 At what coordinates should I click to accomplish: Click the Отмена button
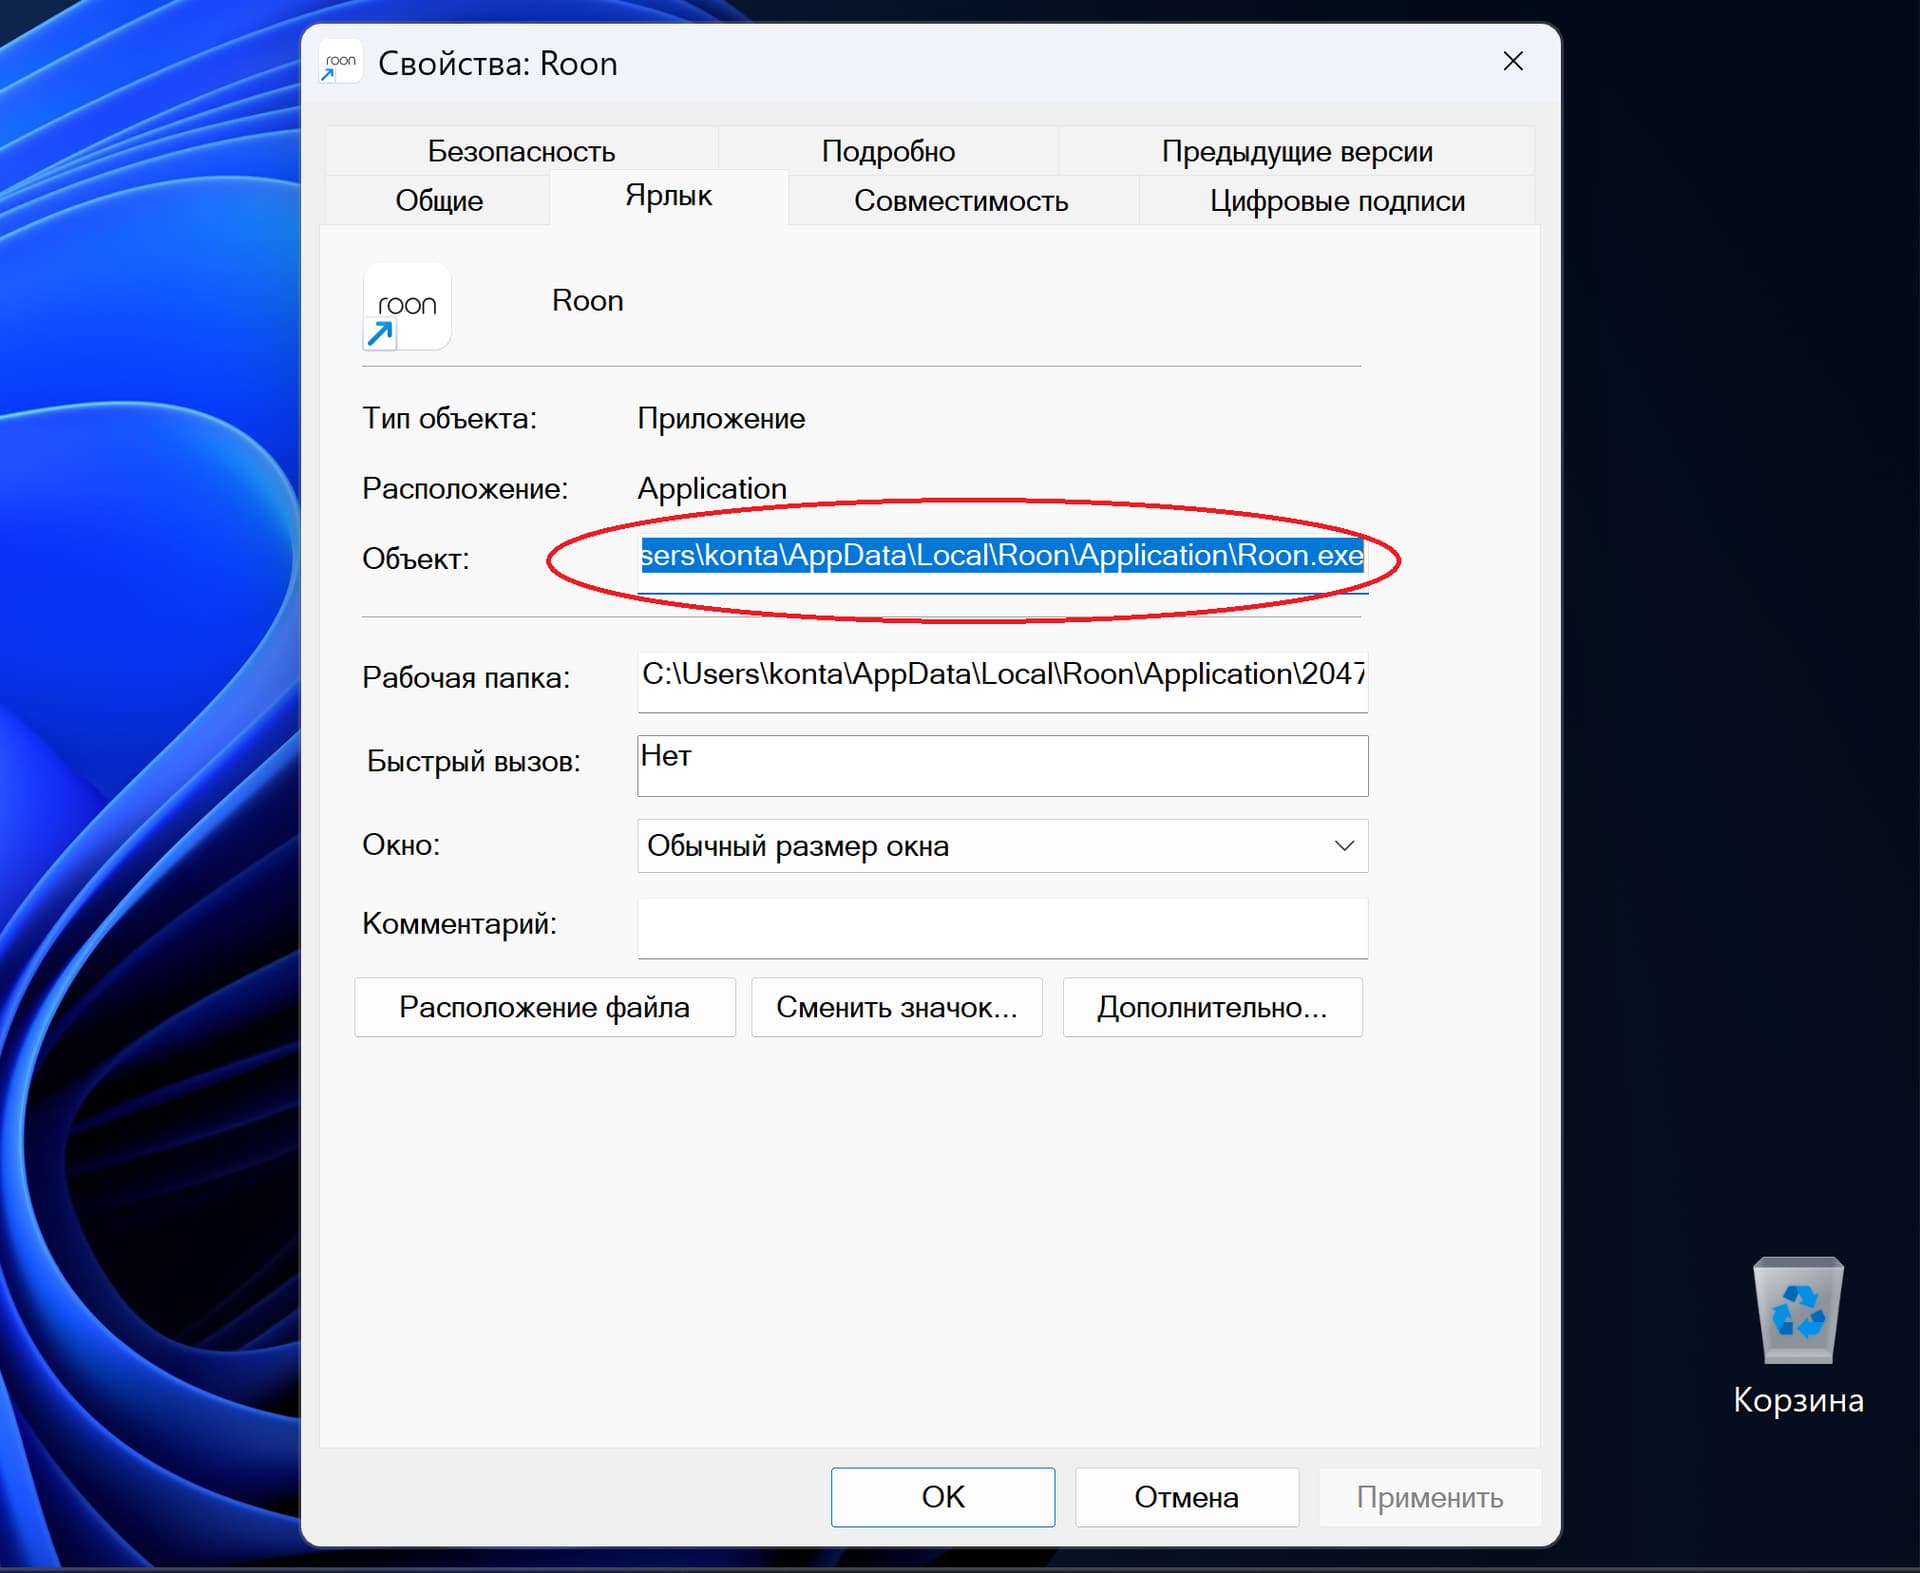(x=1187, y=1497)
